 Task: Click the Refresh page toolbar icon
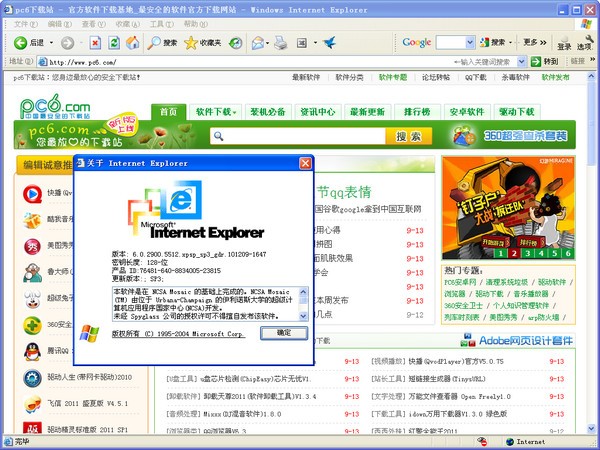(x=114, y=43)
